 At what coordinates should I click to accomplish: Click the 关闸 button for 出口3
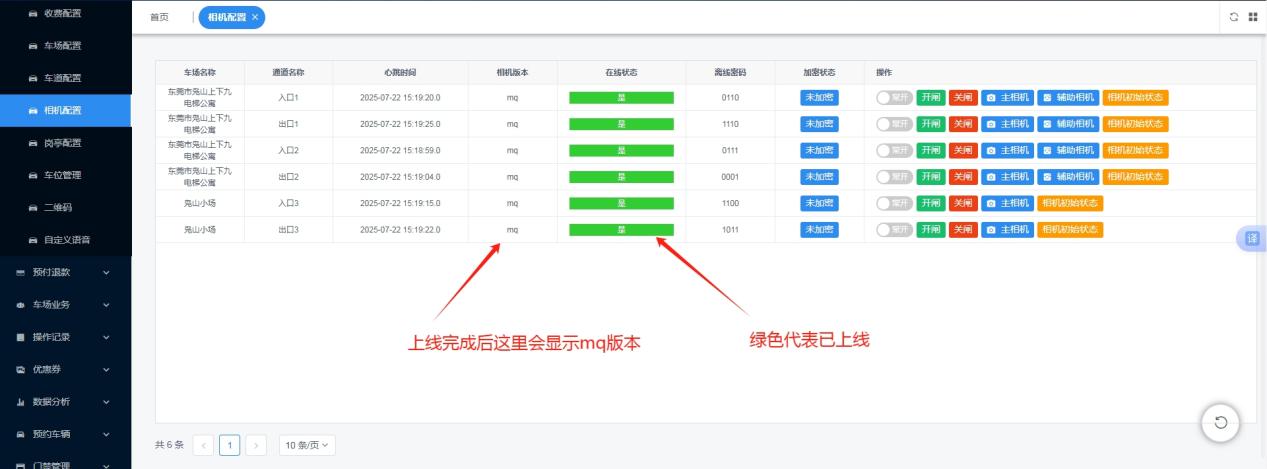[963, 229]
